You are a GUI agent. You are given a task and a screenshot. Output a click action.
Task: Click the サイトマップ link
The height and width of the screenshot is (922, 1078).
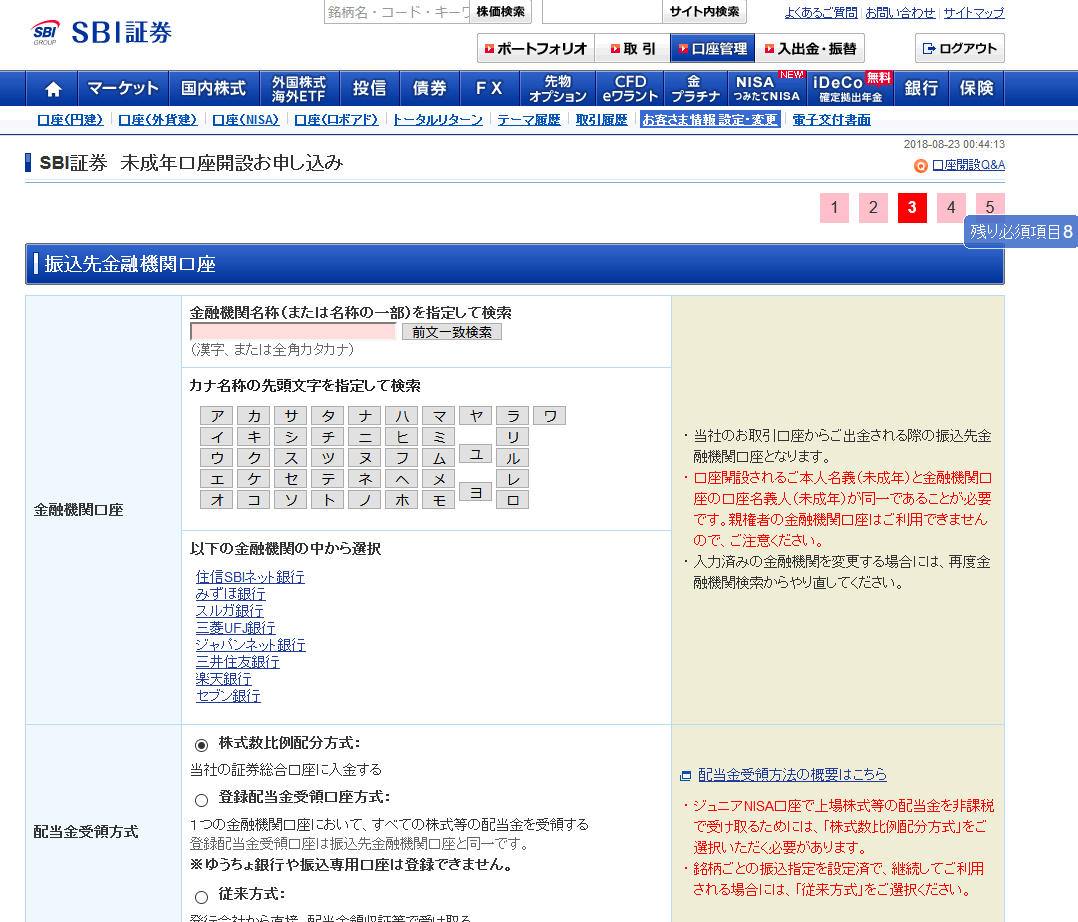tap(974, 12)
